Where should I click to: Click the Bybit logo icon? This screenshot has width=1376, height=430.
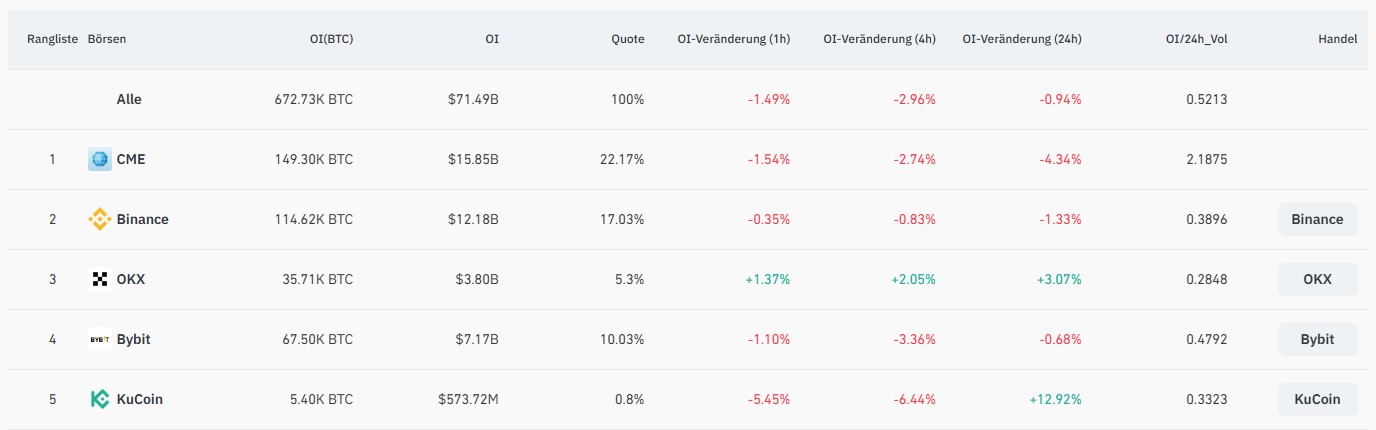click(99, 339)
